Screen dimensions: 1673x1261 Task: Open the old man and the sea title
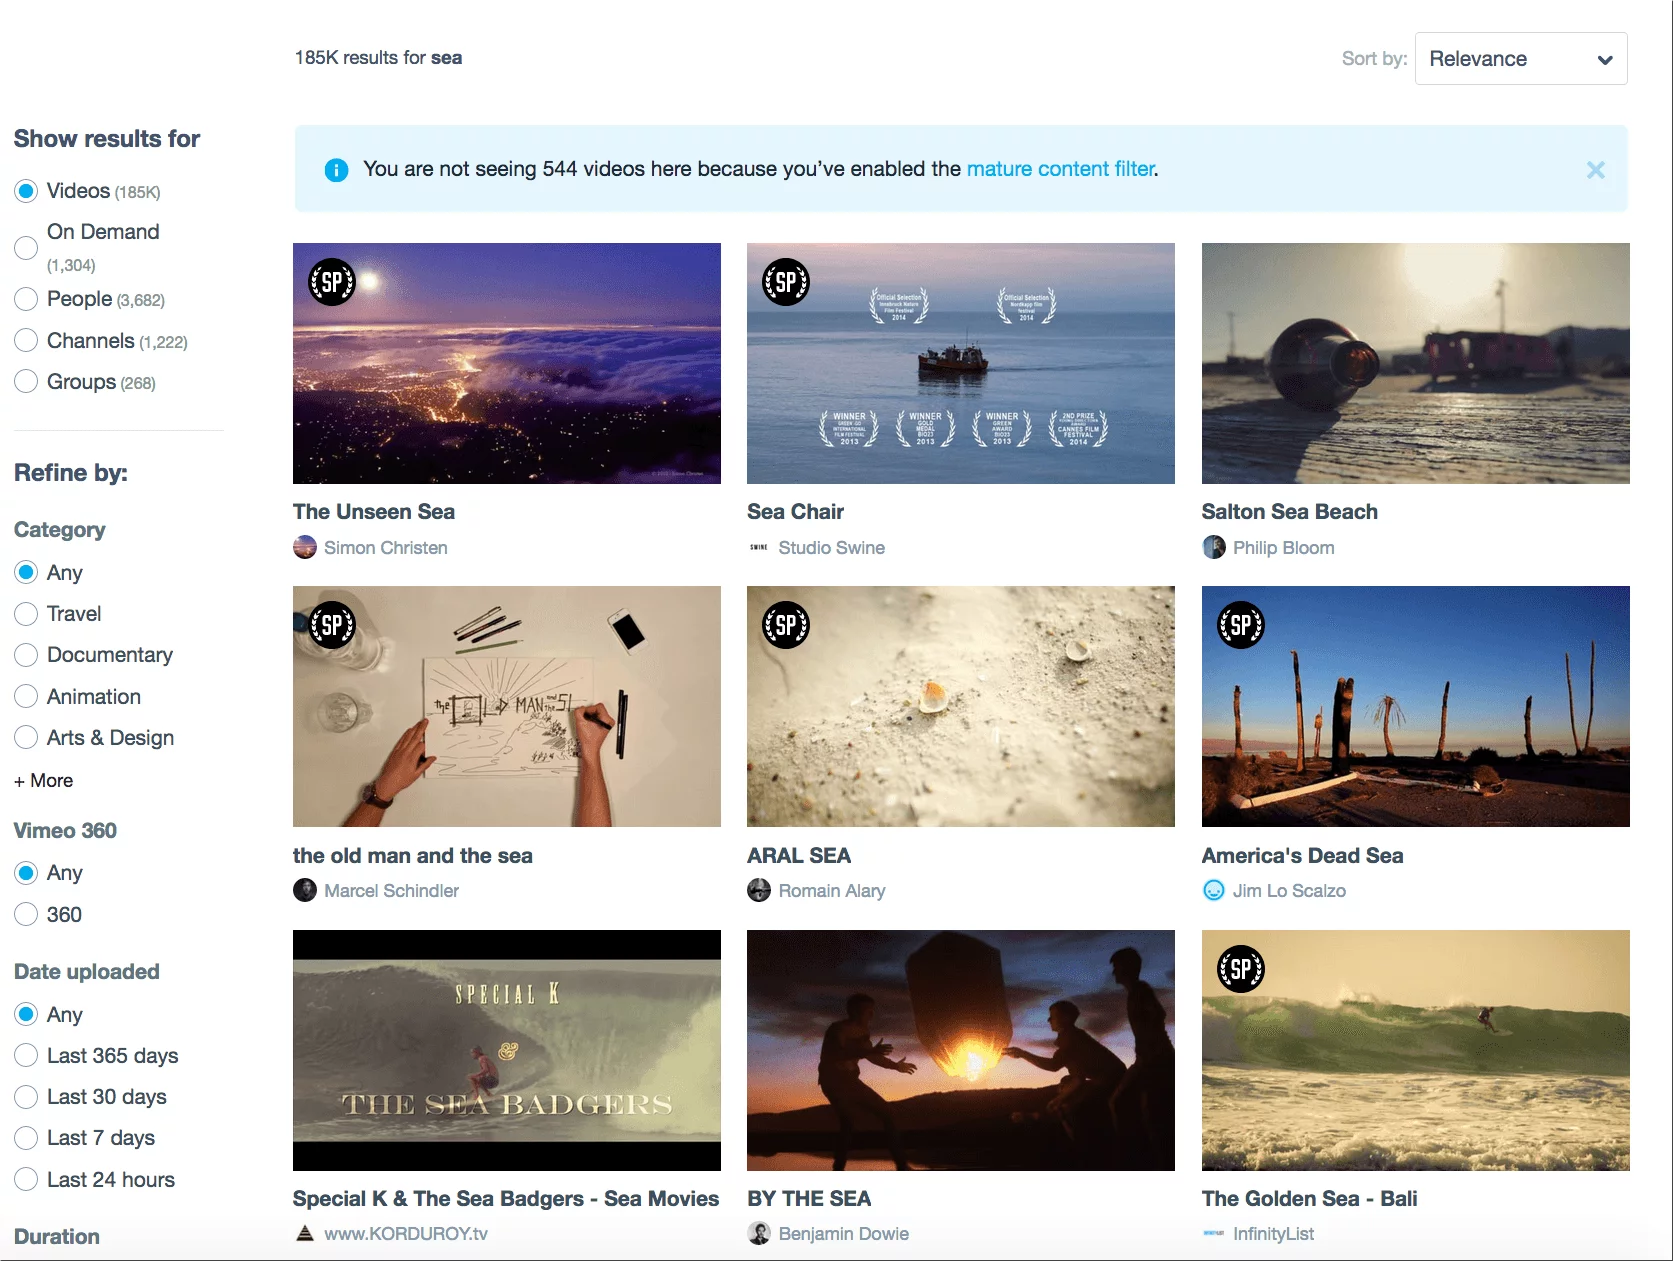tap(413, 856)
